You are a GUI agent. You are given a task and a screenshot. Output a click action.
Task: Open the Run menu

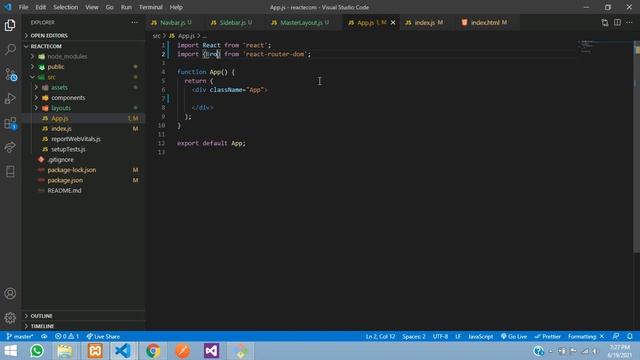click(x=127, y=7)
